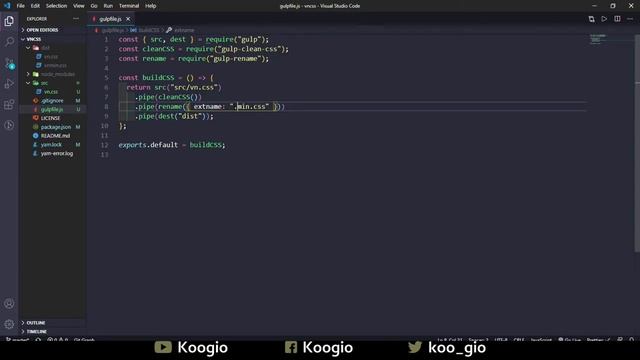The image size is (640, 360).
Task: Open the Selection menu
Action: pyautogui.click(x=56, y=6)
